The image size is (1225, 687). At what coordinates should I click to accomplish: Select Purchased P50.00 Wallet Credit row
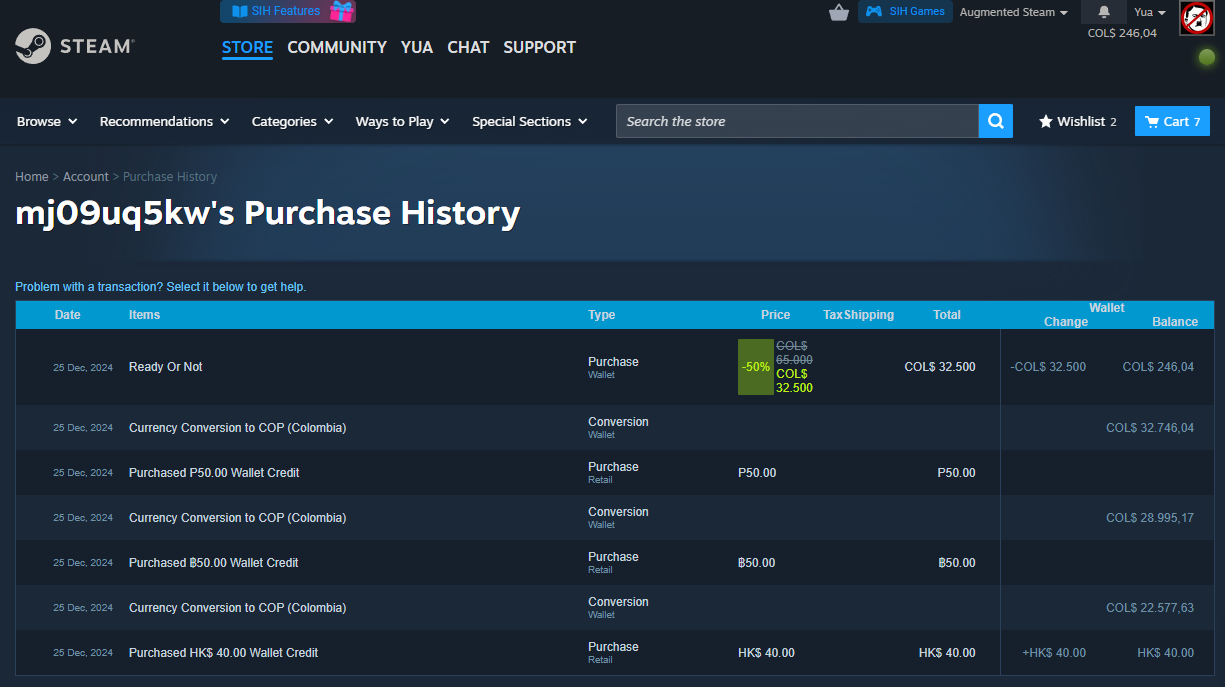click(x=615, y=472)
